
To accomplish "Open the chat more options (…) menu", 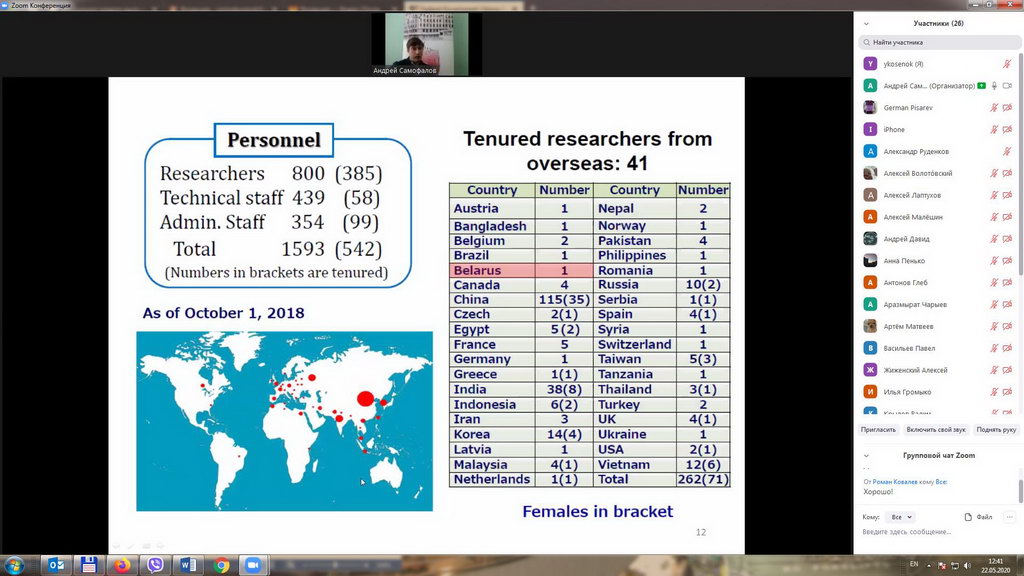I will click(1010, 517).
